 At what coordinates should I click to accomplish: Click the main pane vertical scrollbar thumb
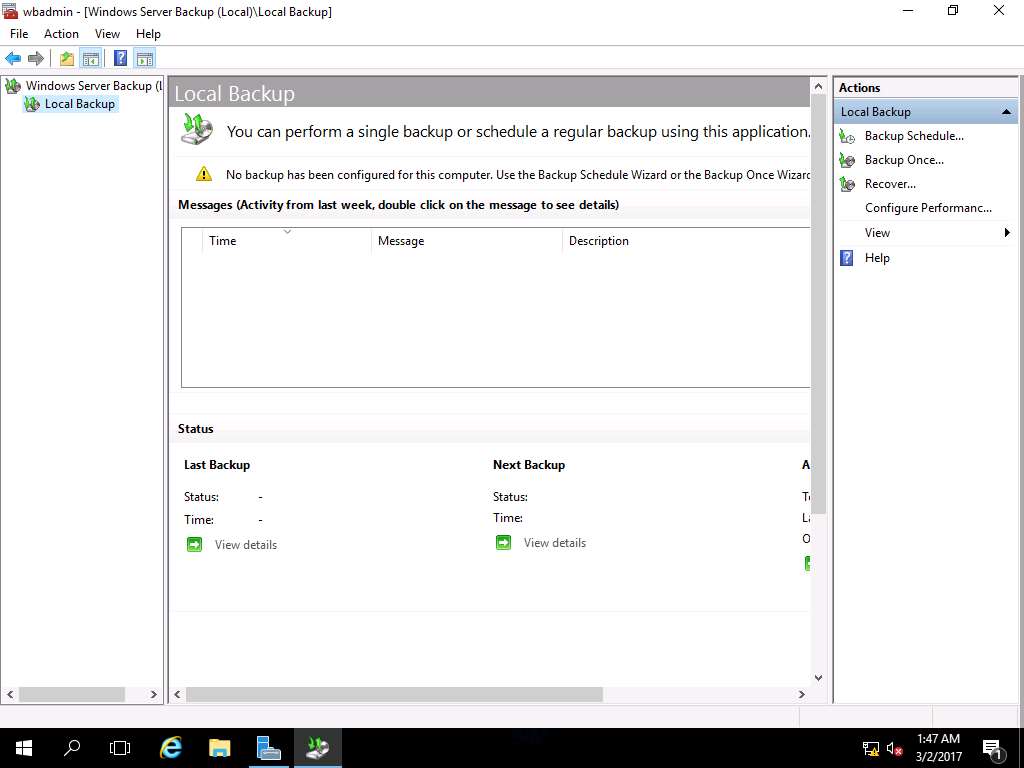pyautogui.click(x=818, y=304)
